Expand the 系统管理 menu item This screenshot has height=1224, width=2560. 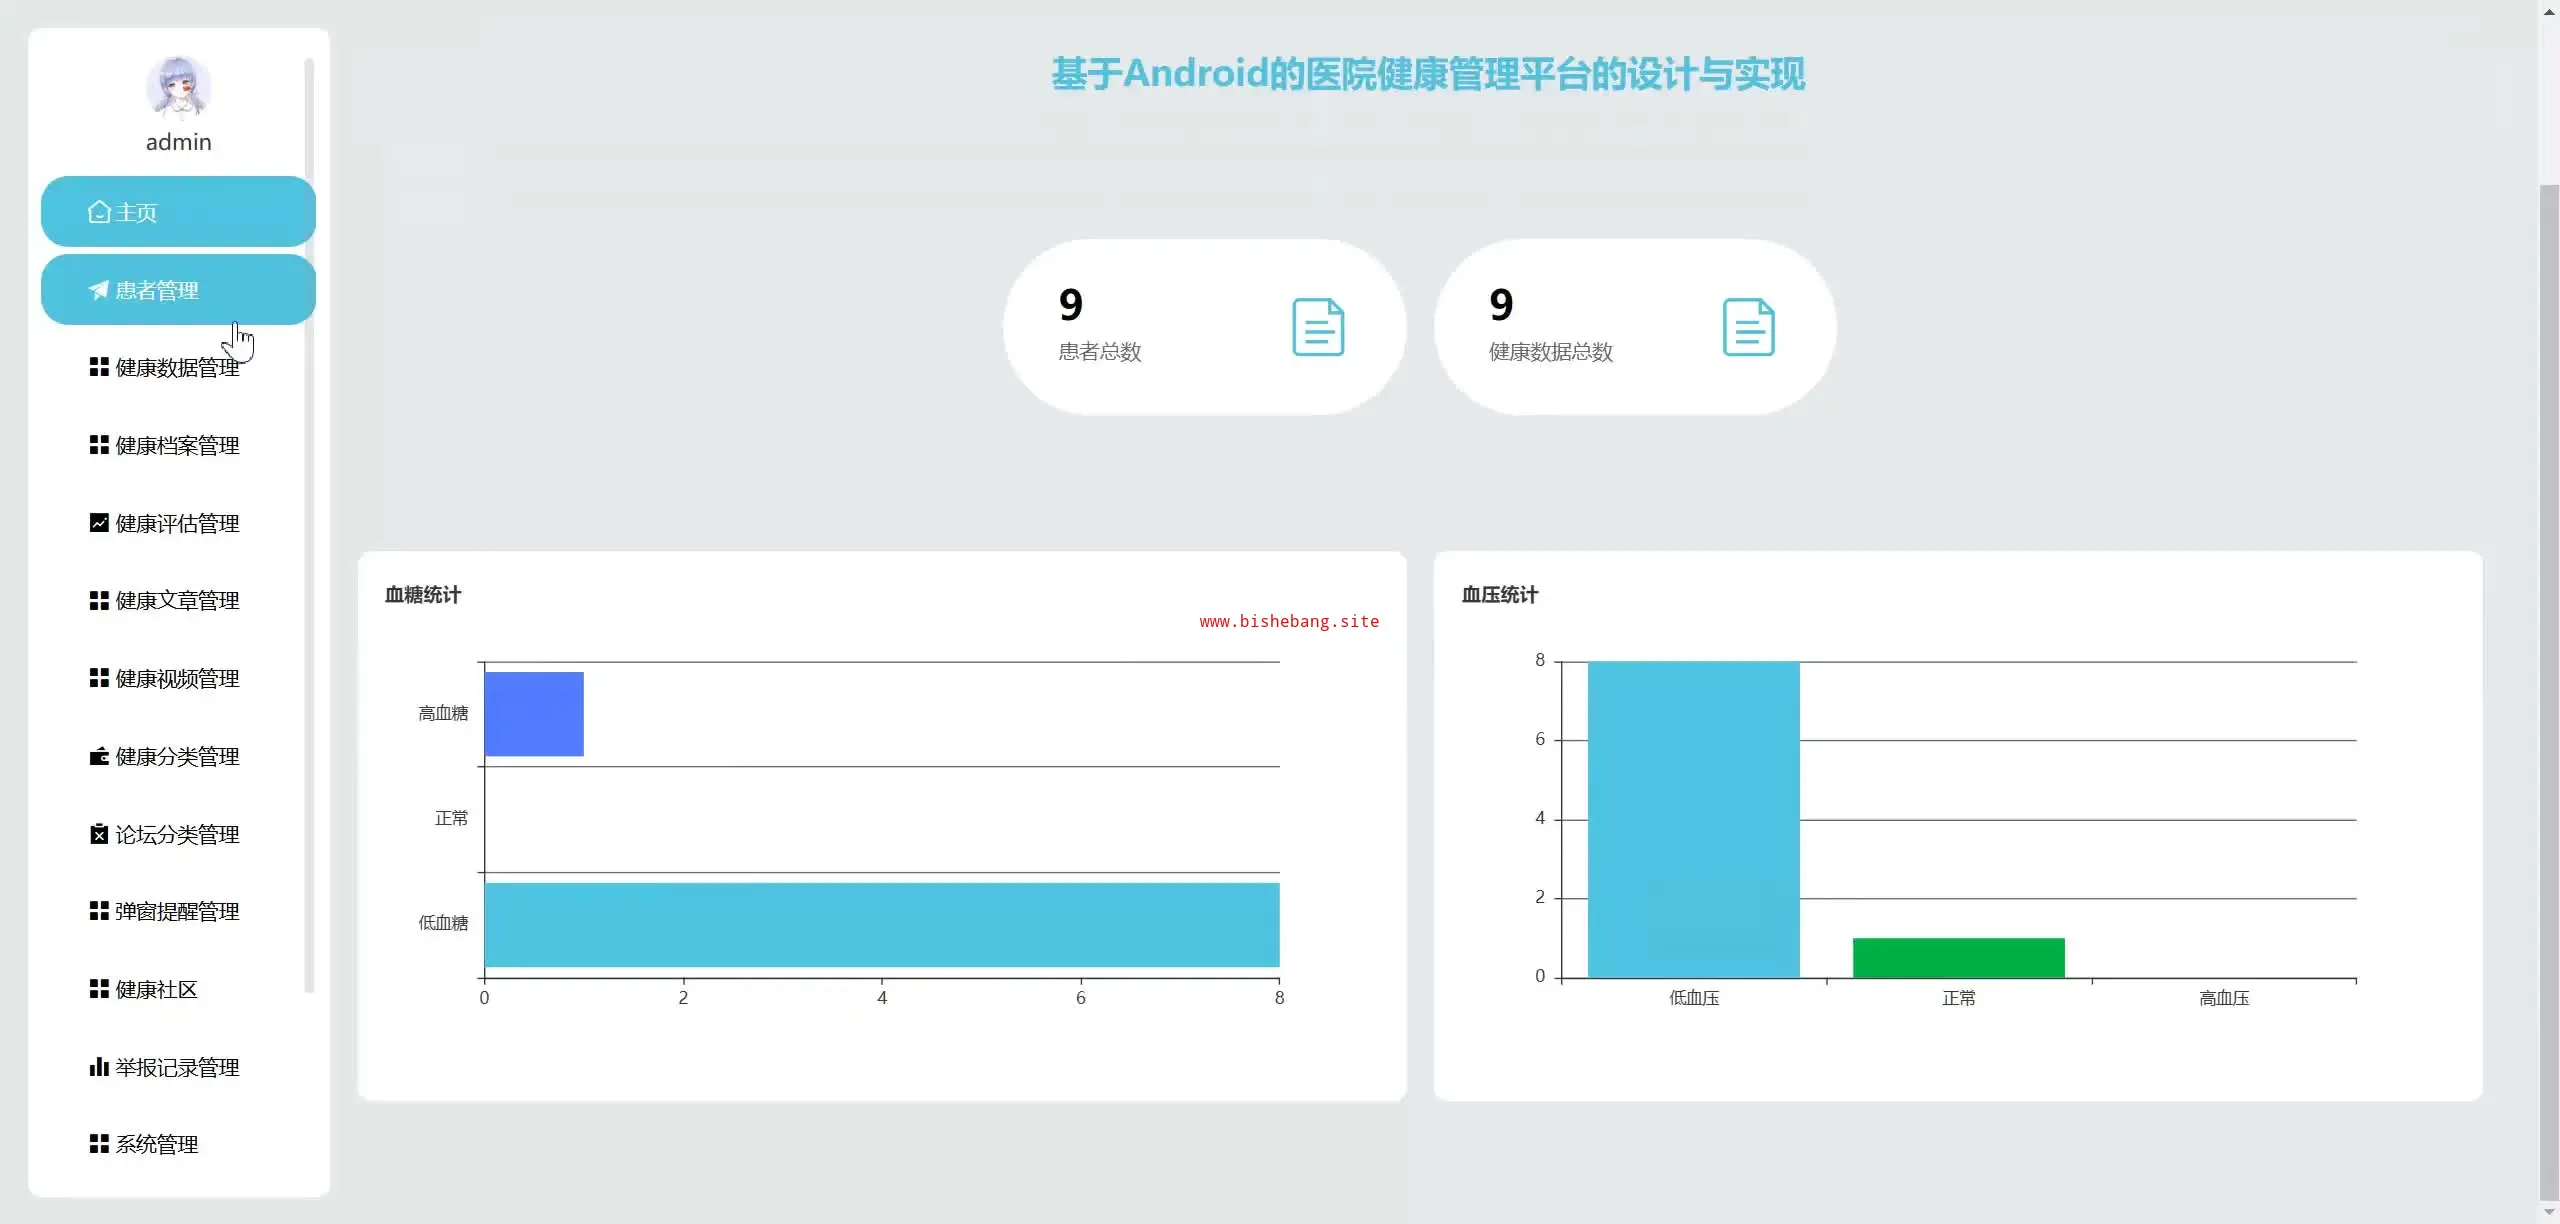click(x=156, y=1145)
